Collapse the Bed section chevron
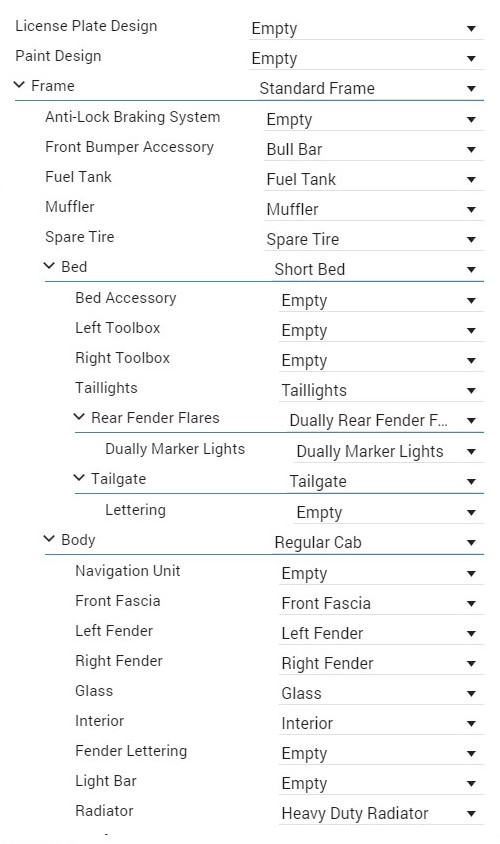This screenshot has height=844, width=500. [50, 266]
